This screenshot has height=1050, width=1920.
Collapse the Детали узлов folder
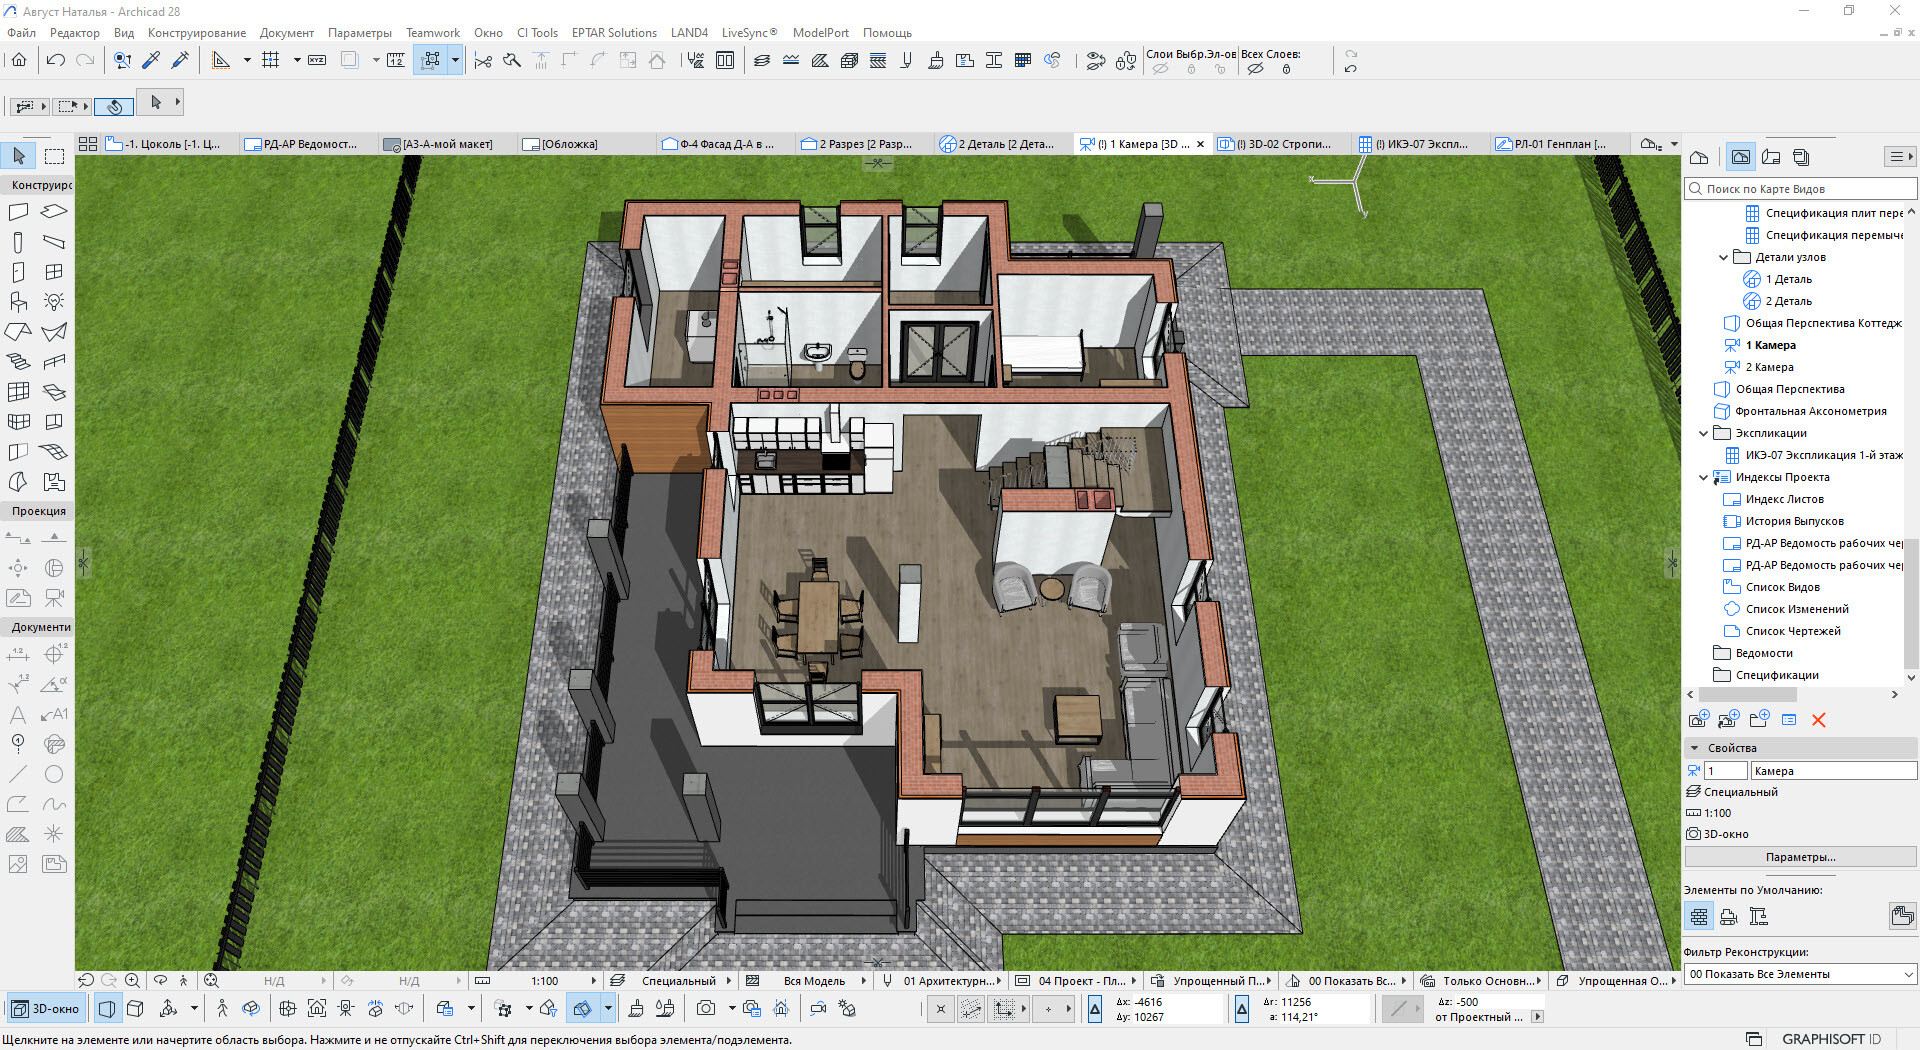click(1723, 257)
